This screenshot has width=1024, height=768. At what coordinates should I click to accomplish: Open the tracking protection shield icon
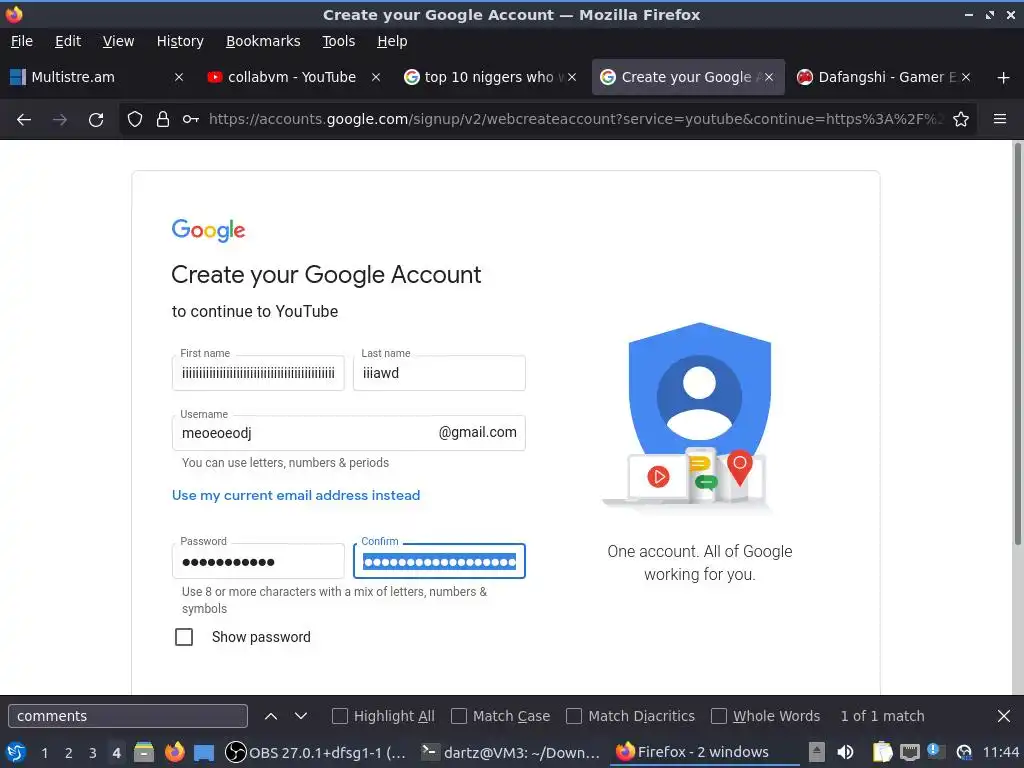tap(135, 119)
